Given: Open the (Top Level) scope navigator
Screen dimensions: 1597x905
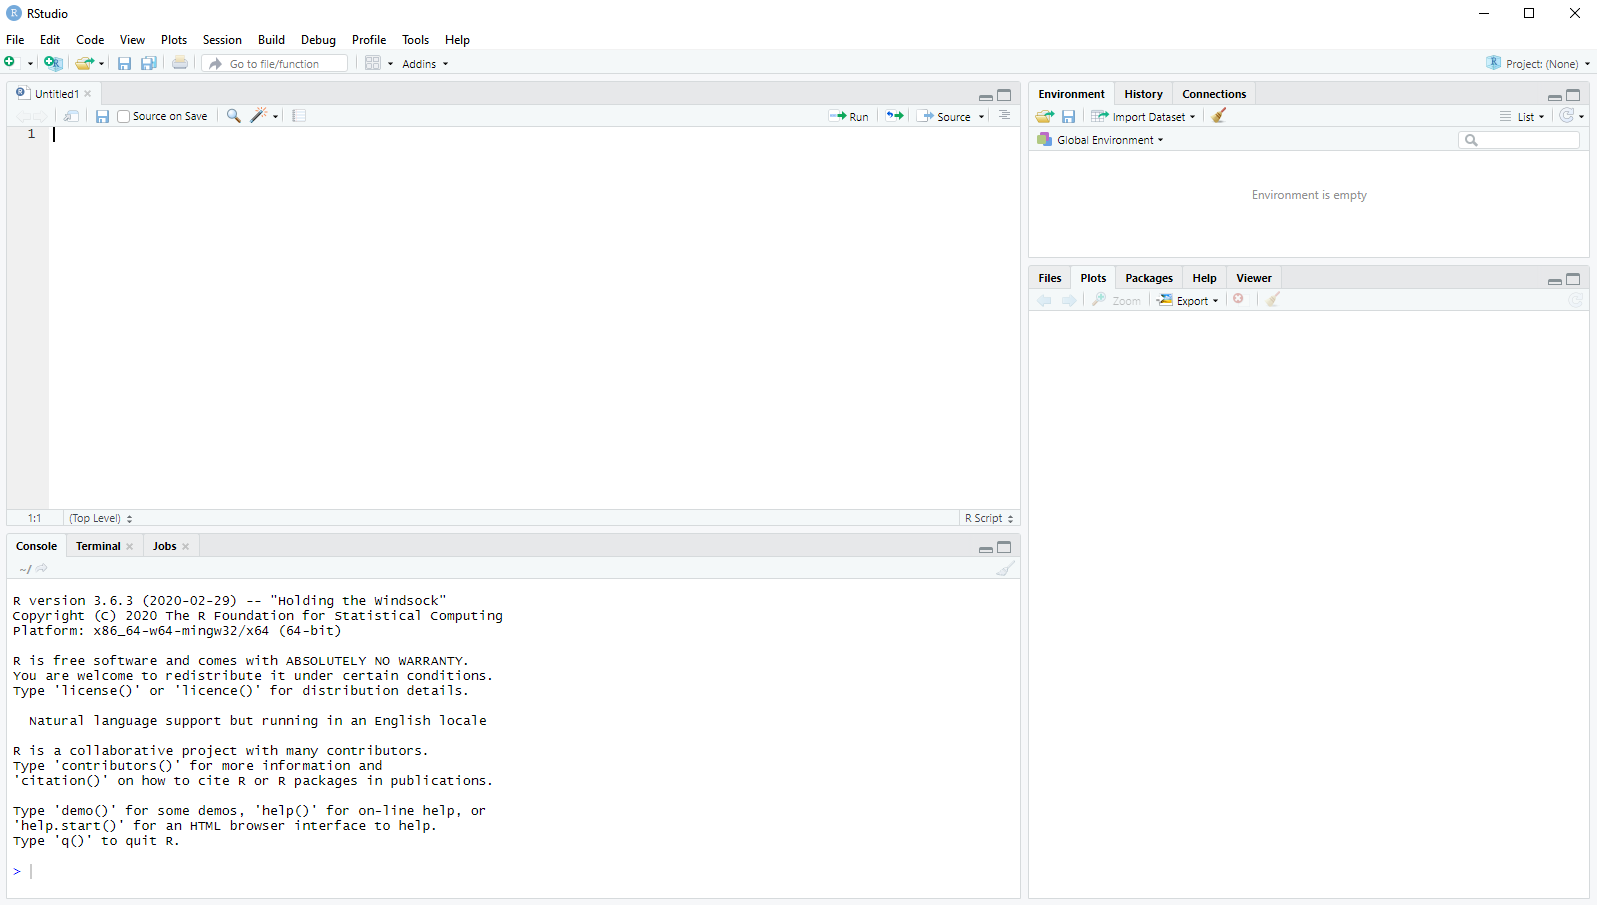Looking at the screenshot, I should (x=100, y=518).
